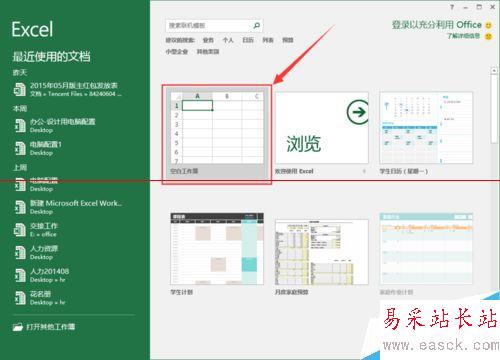
Task: Click the template list scrollbar thumb
Action: (x=494, y=109)
